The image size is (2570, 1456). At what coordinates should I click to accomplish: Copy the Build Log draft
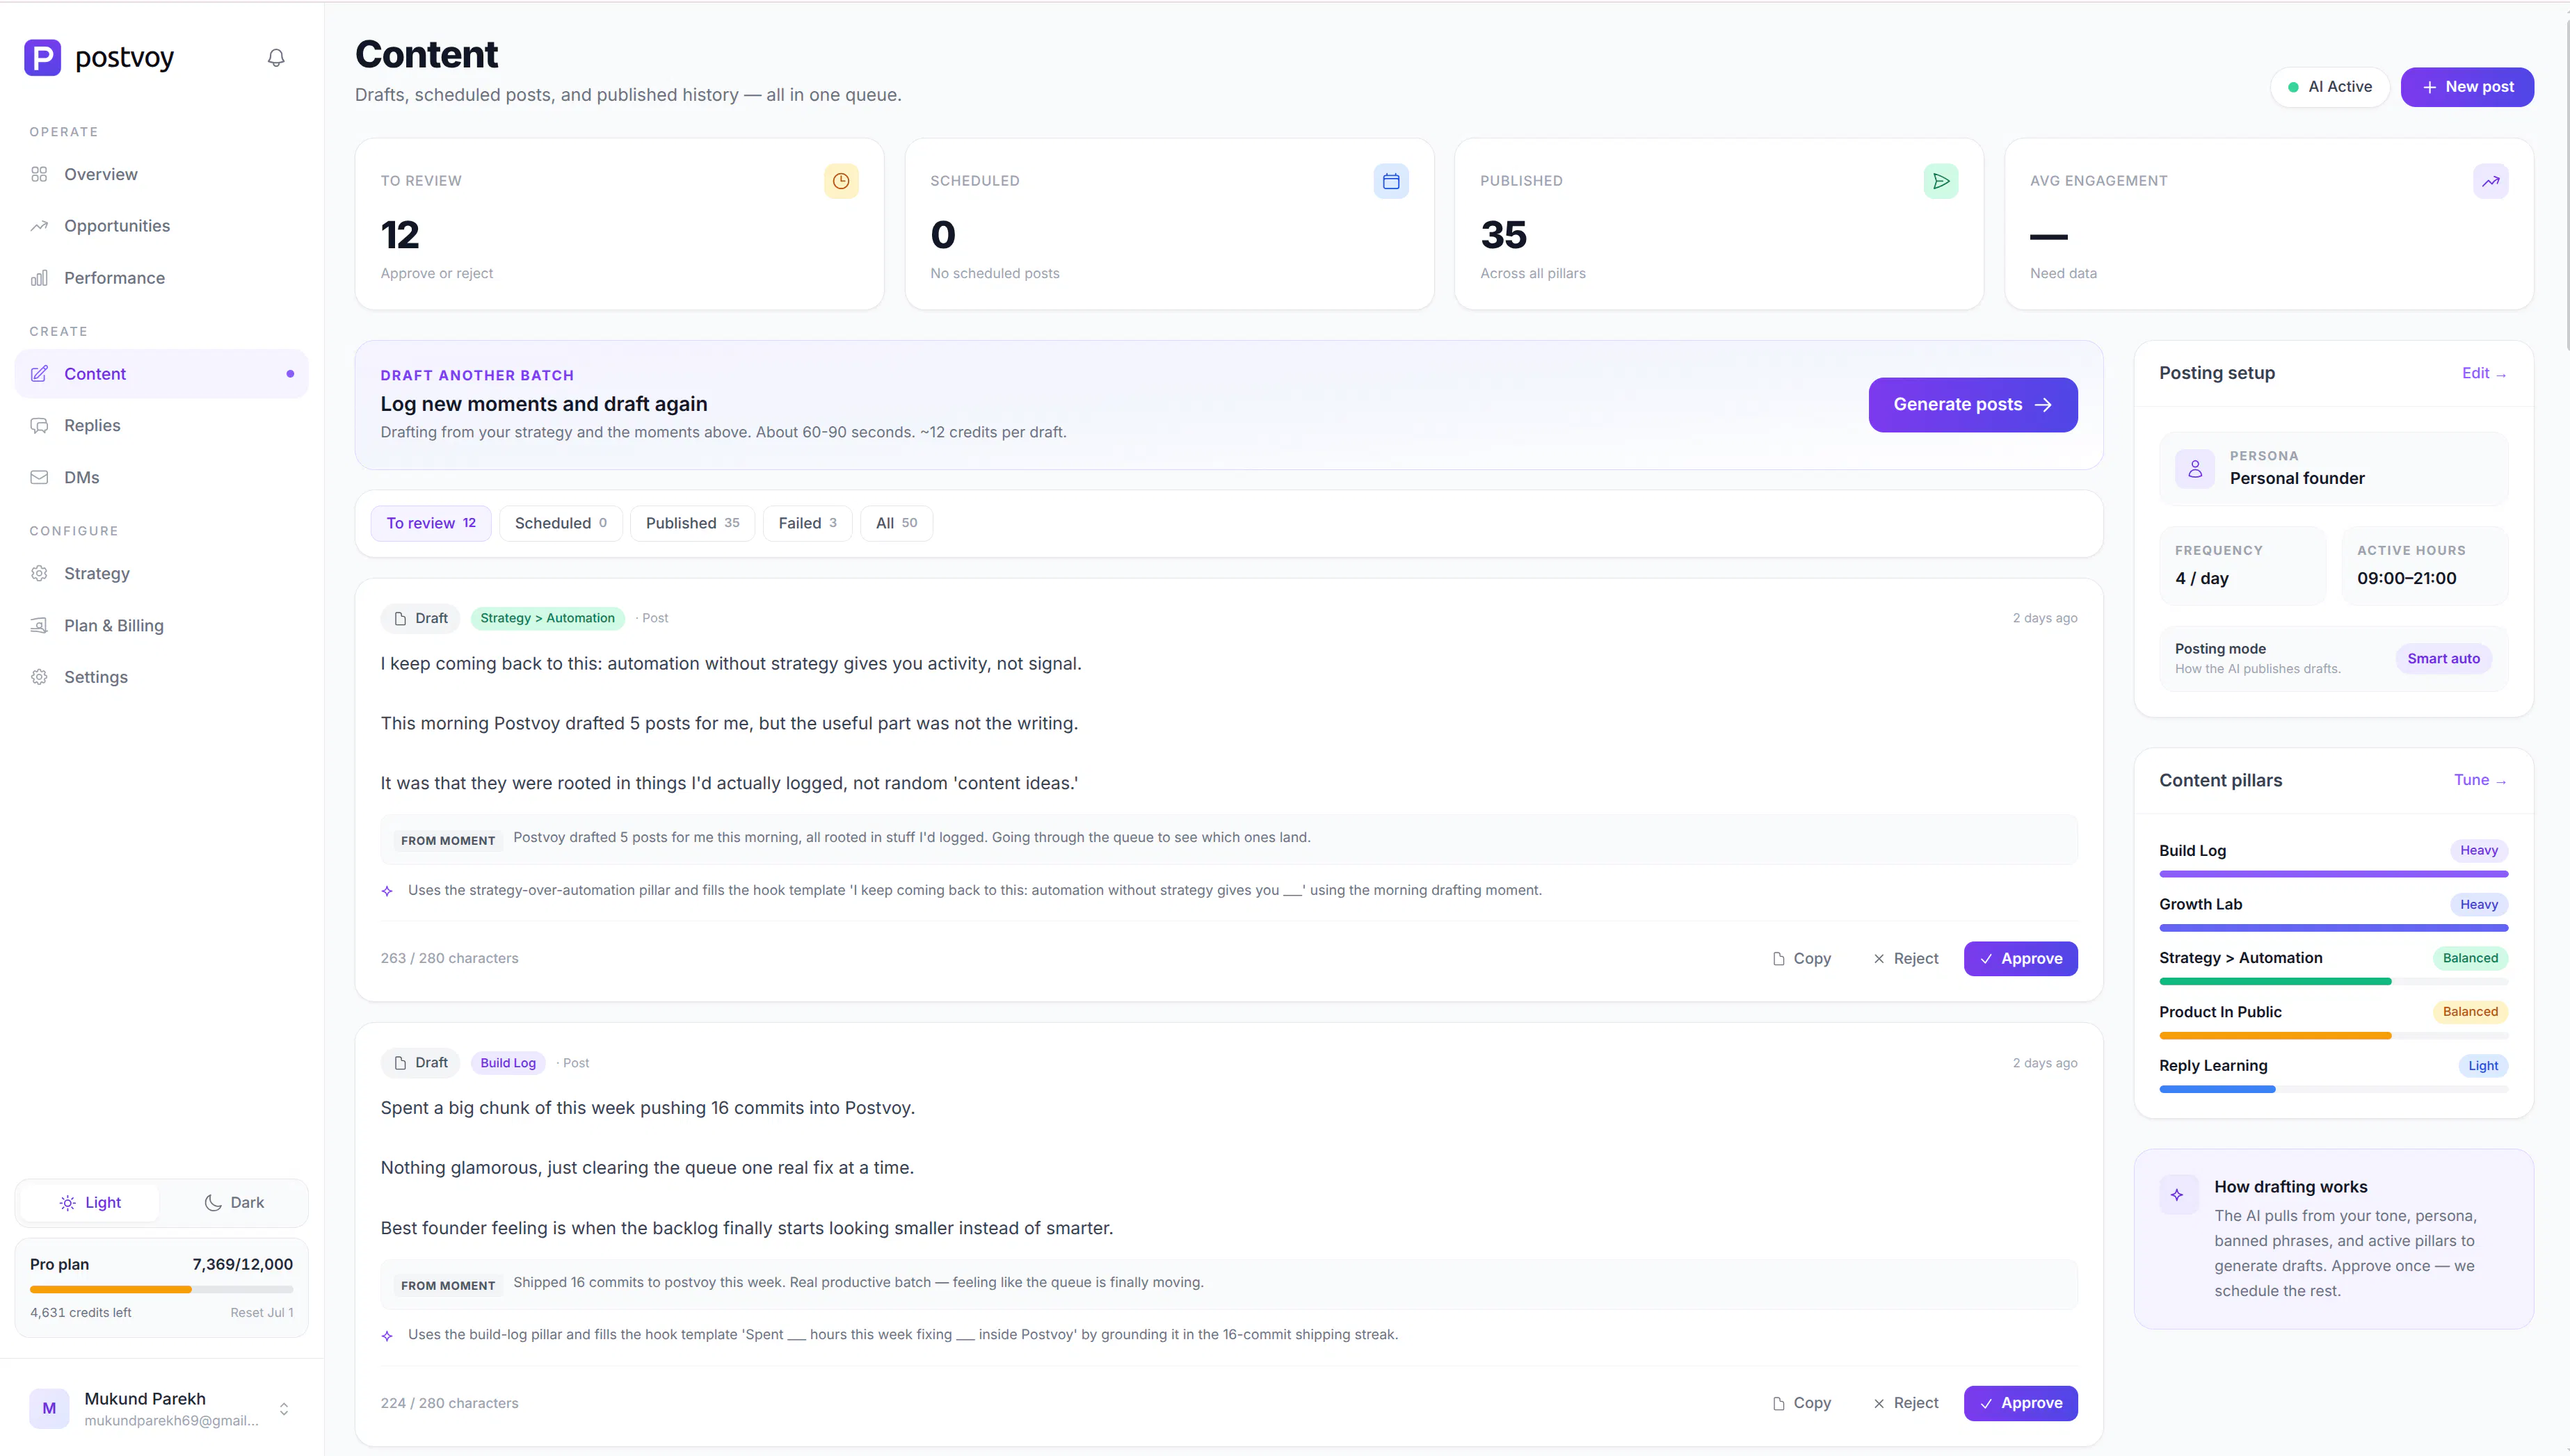coord(1802,1403)
